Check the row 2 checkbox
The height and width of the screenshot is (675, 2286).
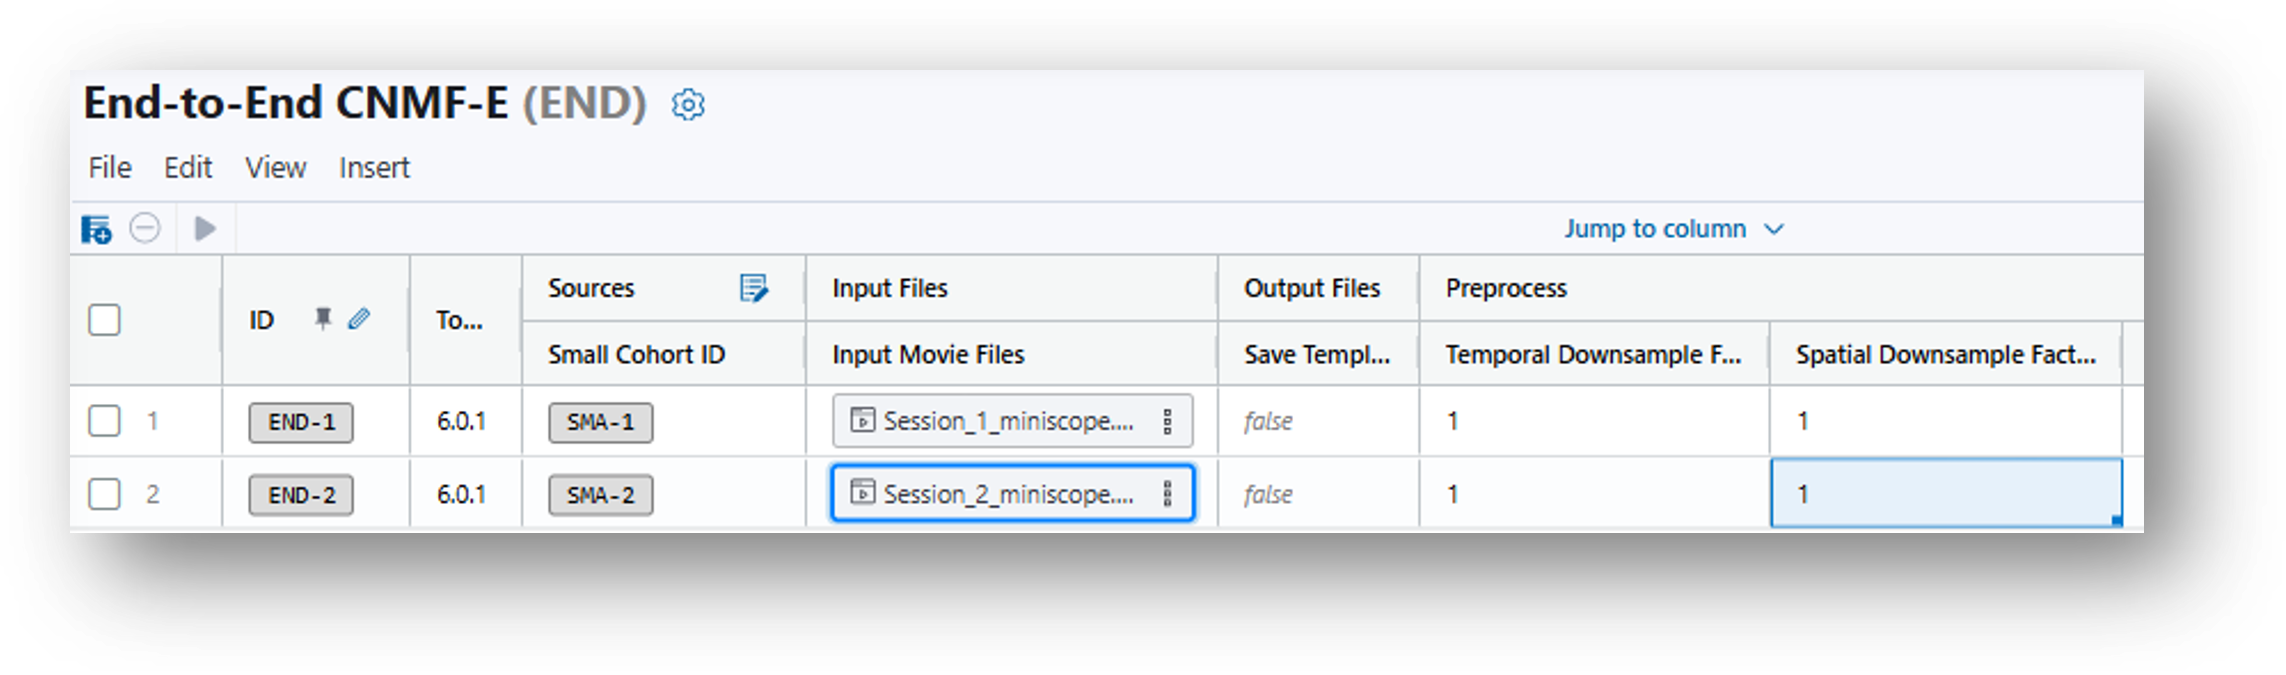pyautogui.click(x=104, y=494)
